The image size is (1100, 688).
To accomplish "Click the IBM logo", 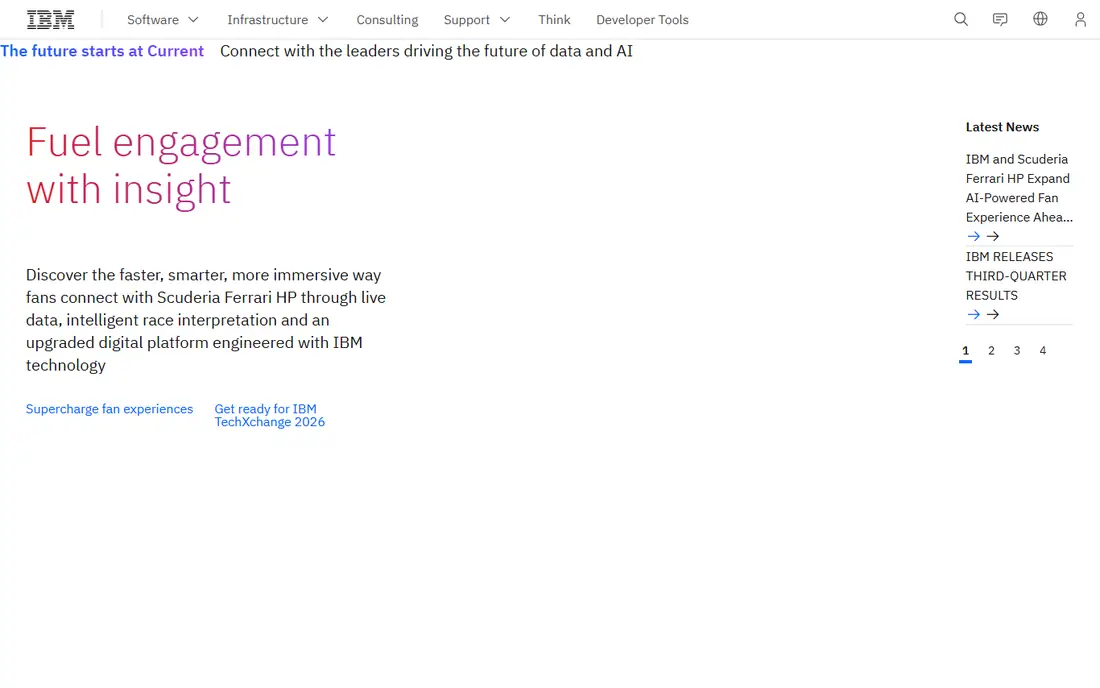I will coord(51,20).
